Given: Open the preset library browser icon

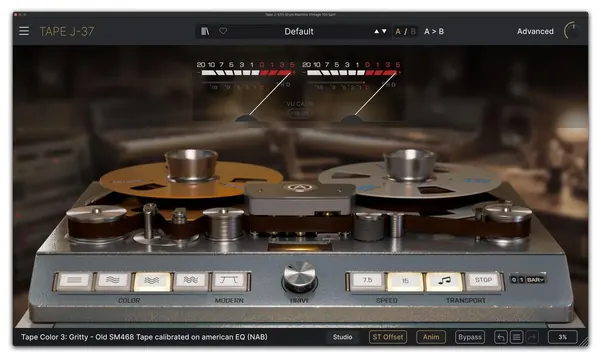Looking at the screenshot, I should pyautogui.click(x=205, y=31).
